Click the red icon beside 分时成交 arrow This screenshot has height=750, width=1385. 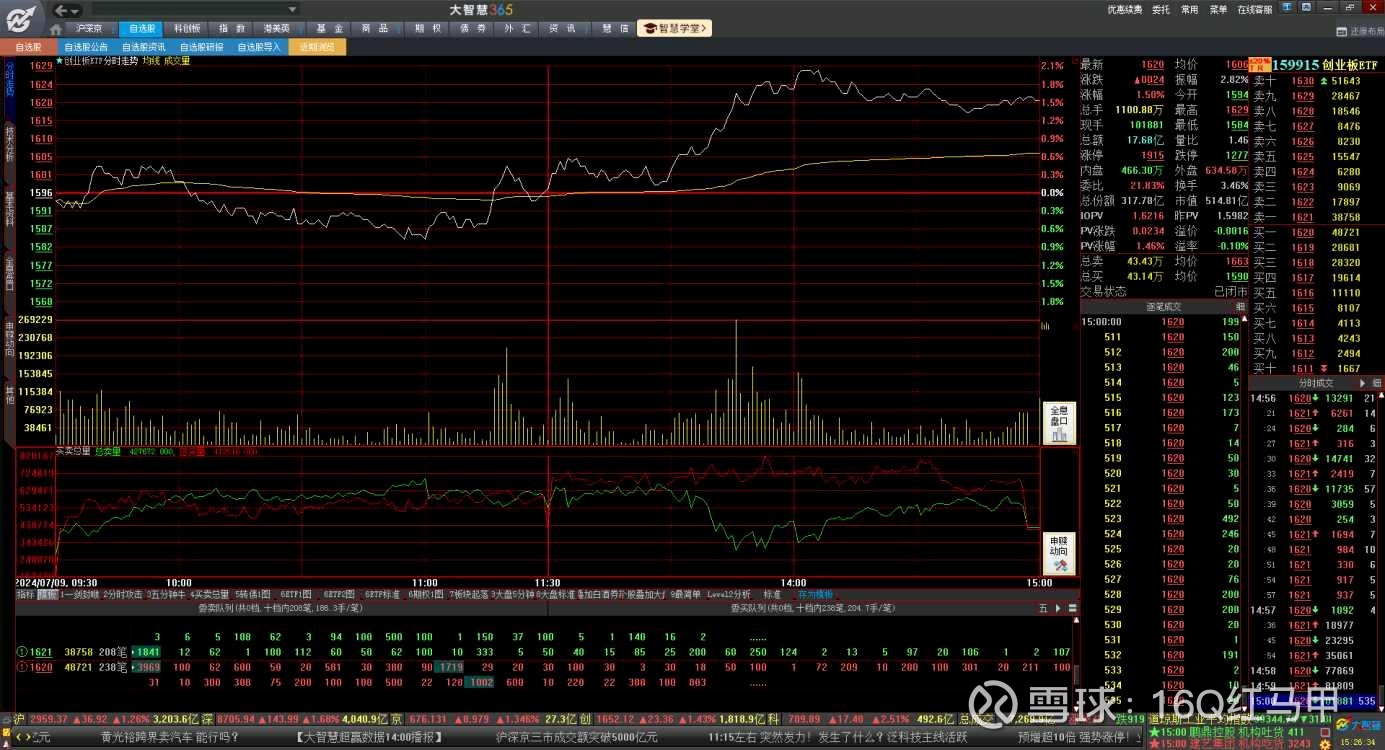coord(1377,383)
